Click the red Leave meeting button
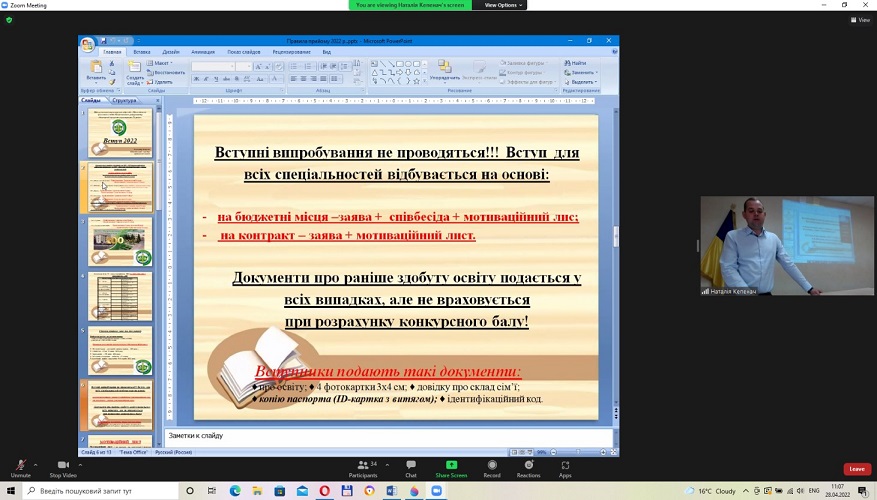Viewport: 877px width, 500px height. [857, 469]
